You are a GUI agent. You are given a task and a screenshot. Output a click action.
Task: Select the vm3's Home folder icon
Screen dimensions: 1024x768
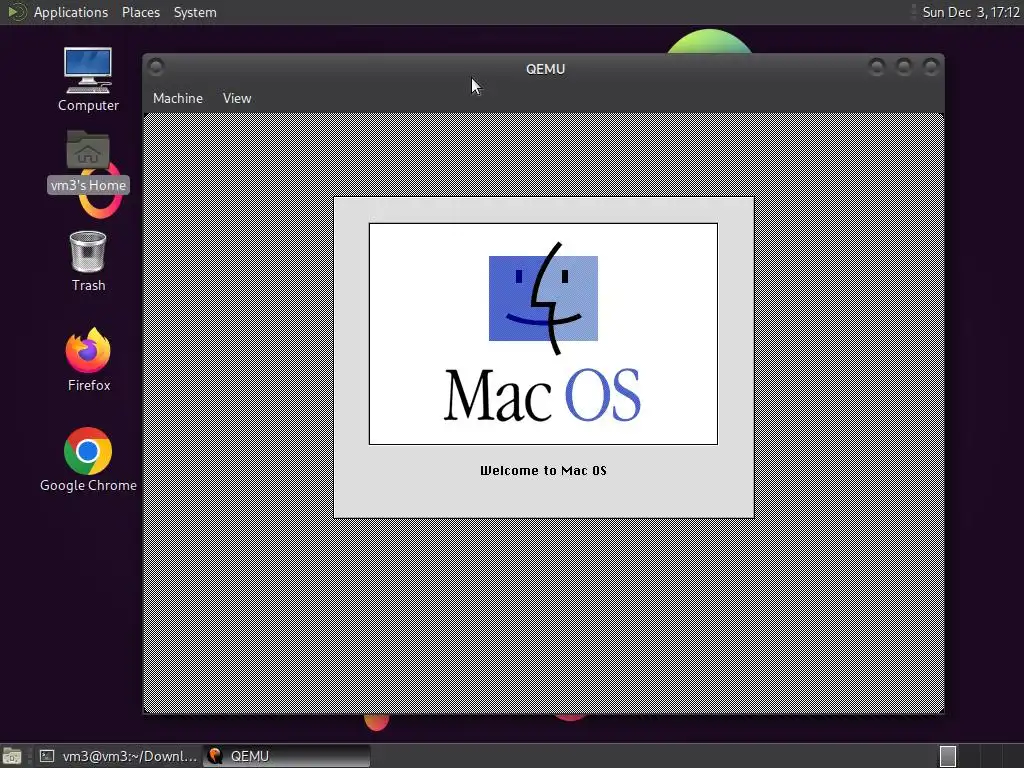(x=88, y=161)
